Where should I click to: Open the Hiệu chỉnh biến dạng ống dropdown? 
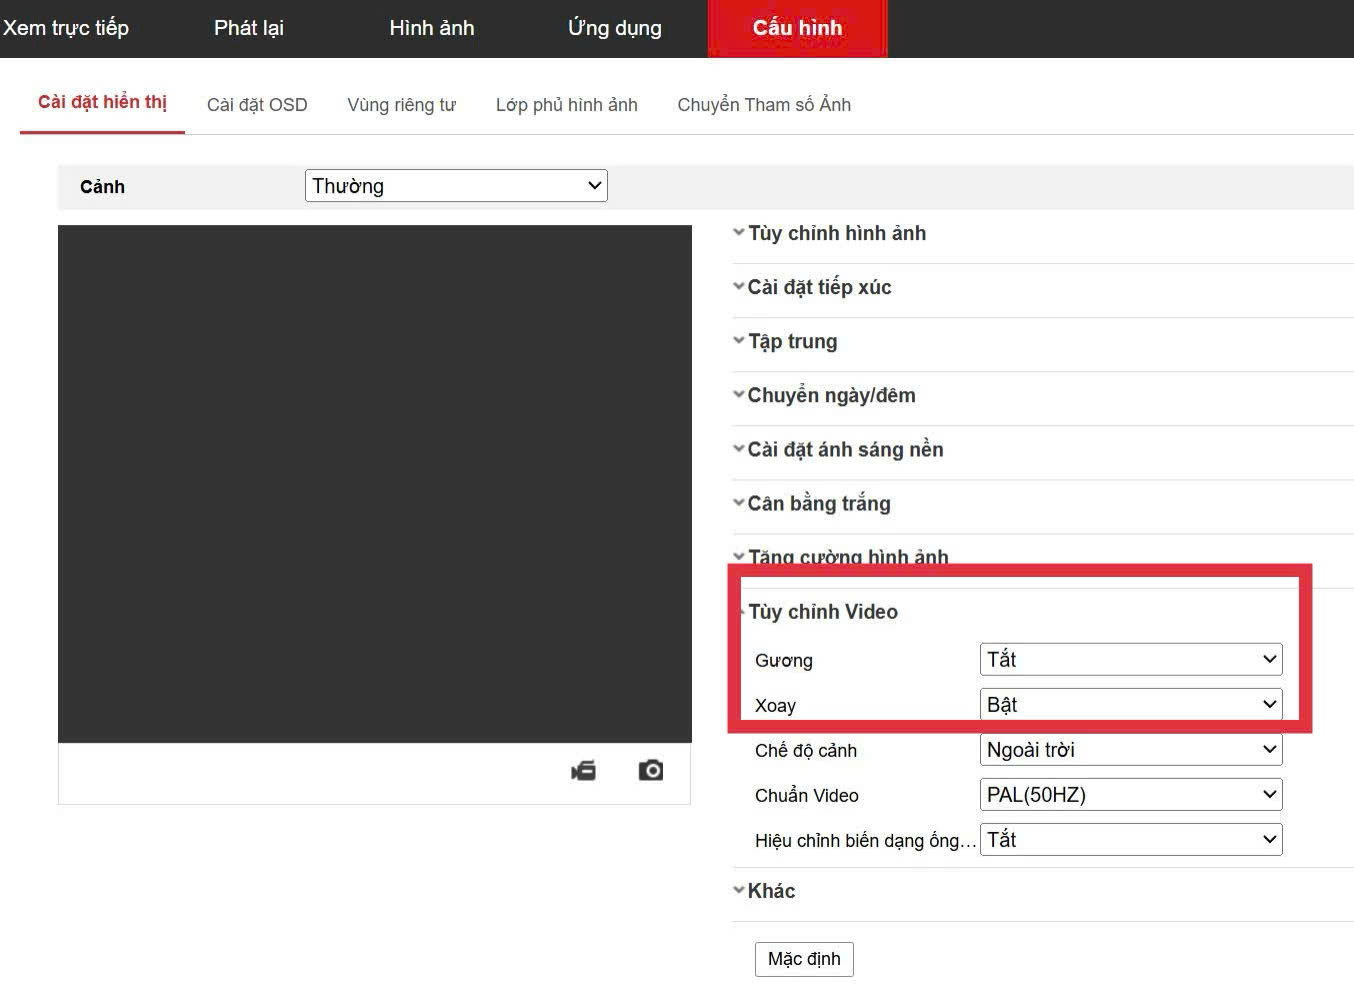1130,839
